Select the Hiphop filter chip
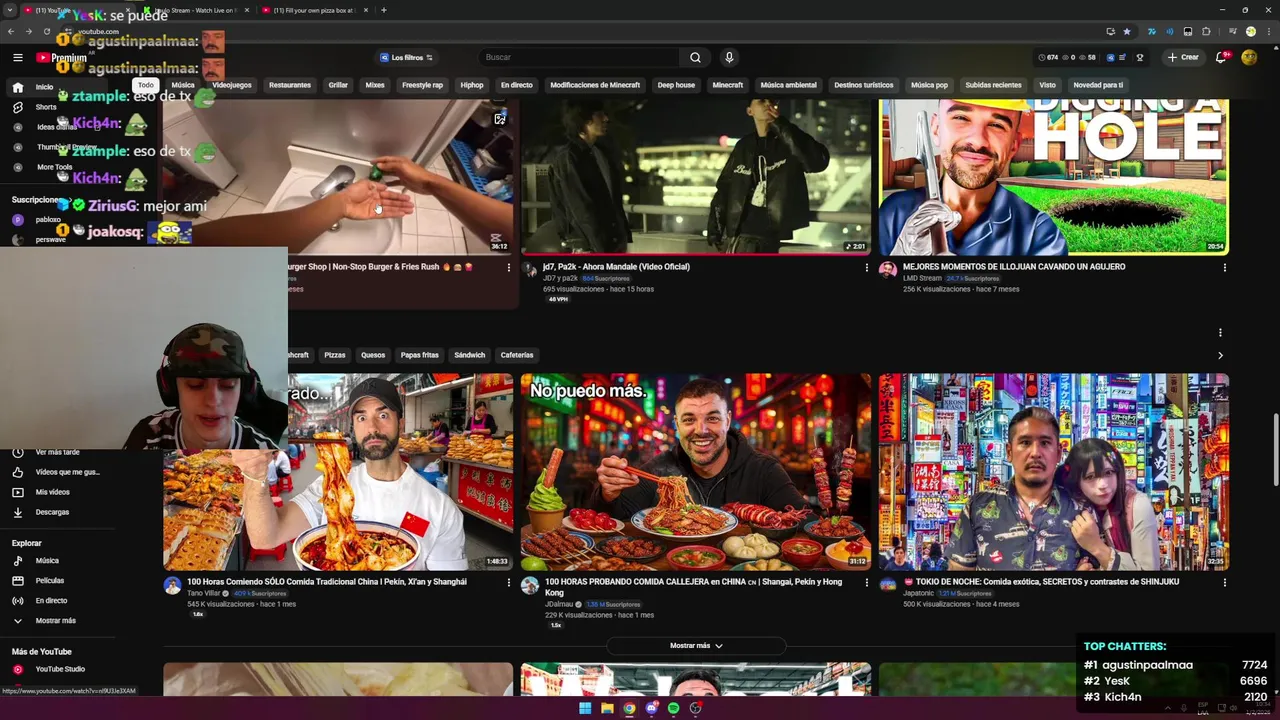This screenshot has height=720, width=1280. pyautogui.click(x=472, y=85)
